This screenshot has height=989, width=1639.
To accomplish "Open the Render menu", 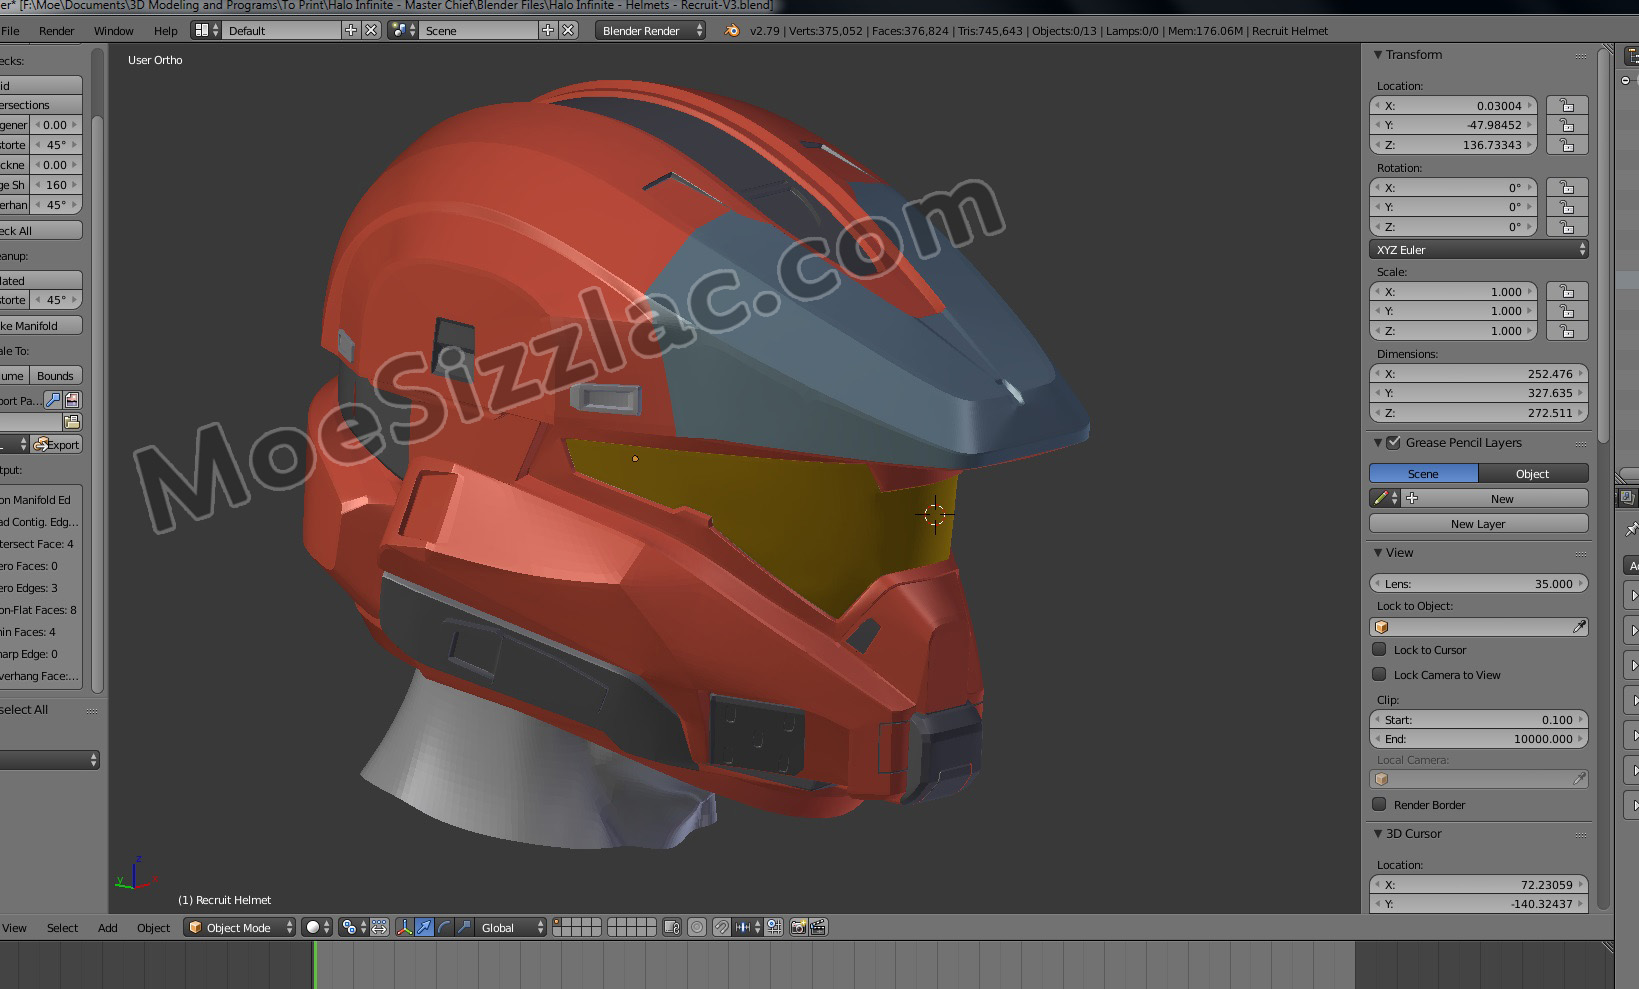I will (56, 31).
